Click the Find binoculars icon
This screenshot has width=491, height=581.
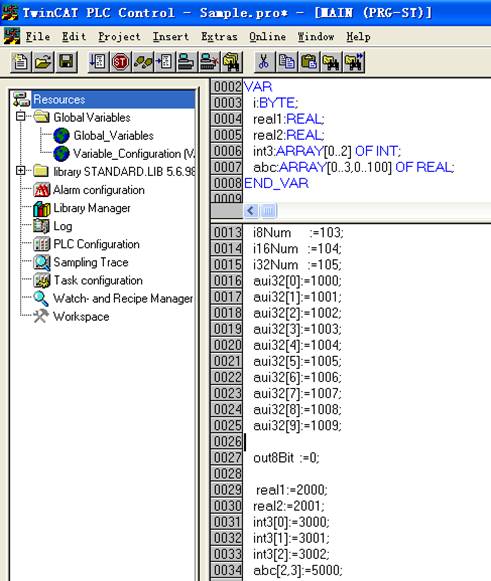click(331, 62)
